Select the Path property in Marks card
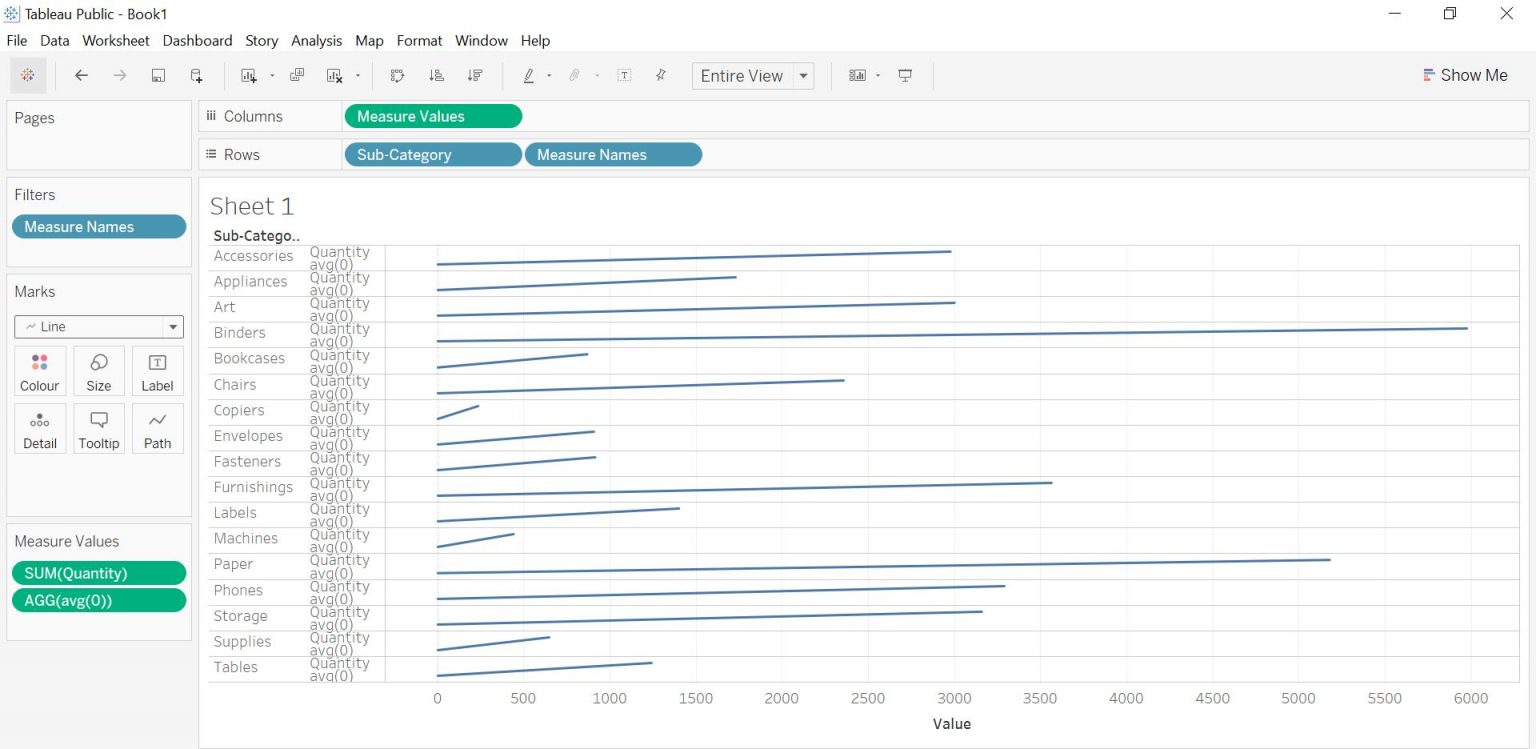Viewport: 1536px width, 749px height. tap(157, 428)
